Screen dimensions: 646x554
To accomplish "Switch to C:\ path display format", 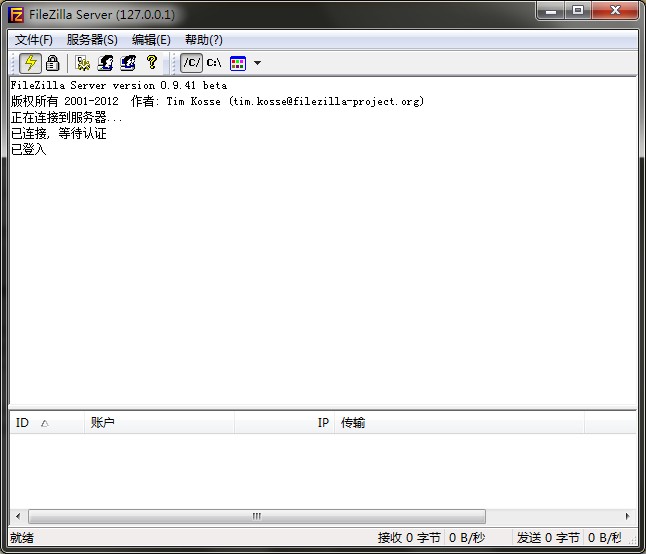I will point(214,63).
